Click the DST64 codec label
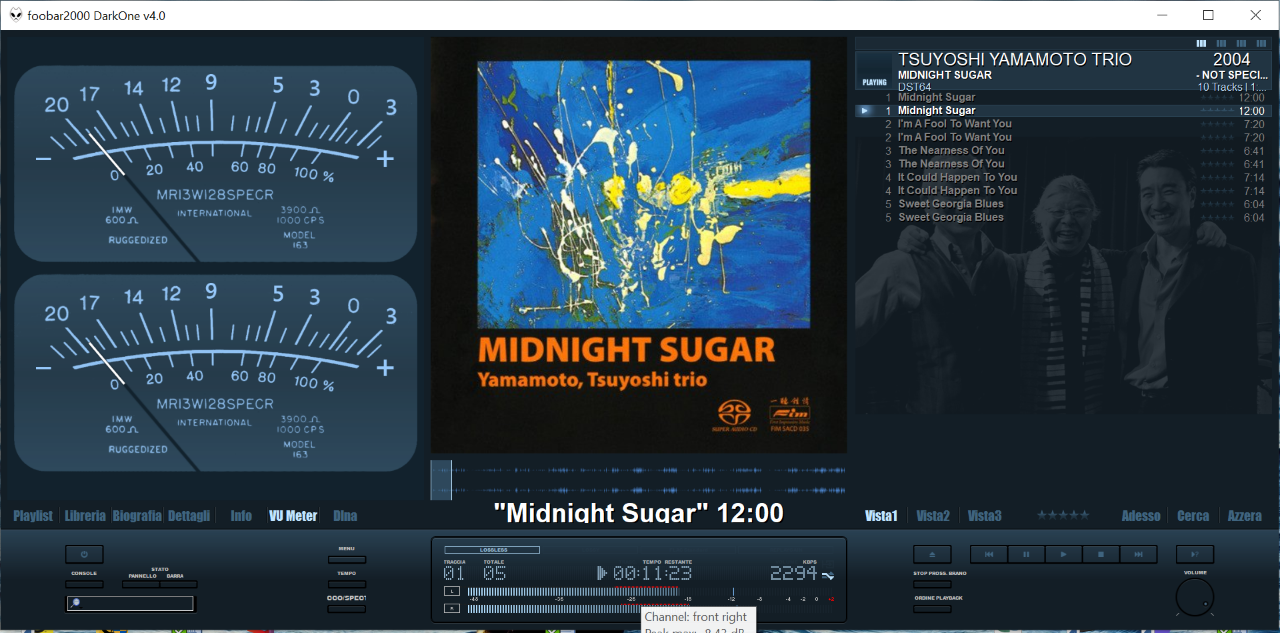 pyautogui.click(x=914, y=88)
